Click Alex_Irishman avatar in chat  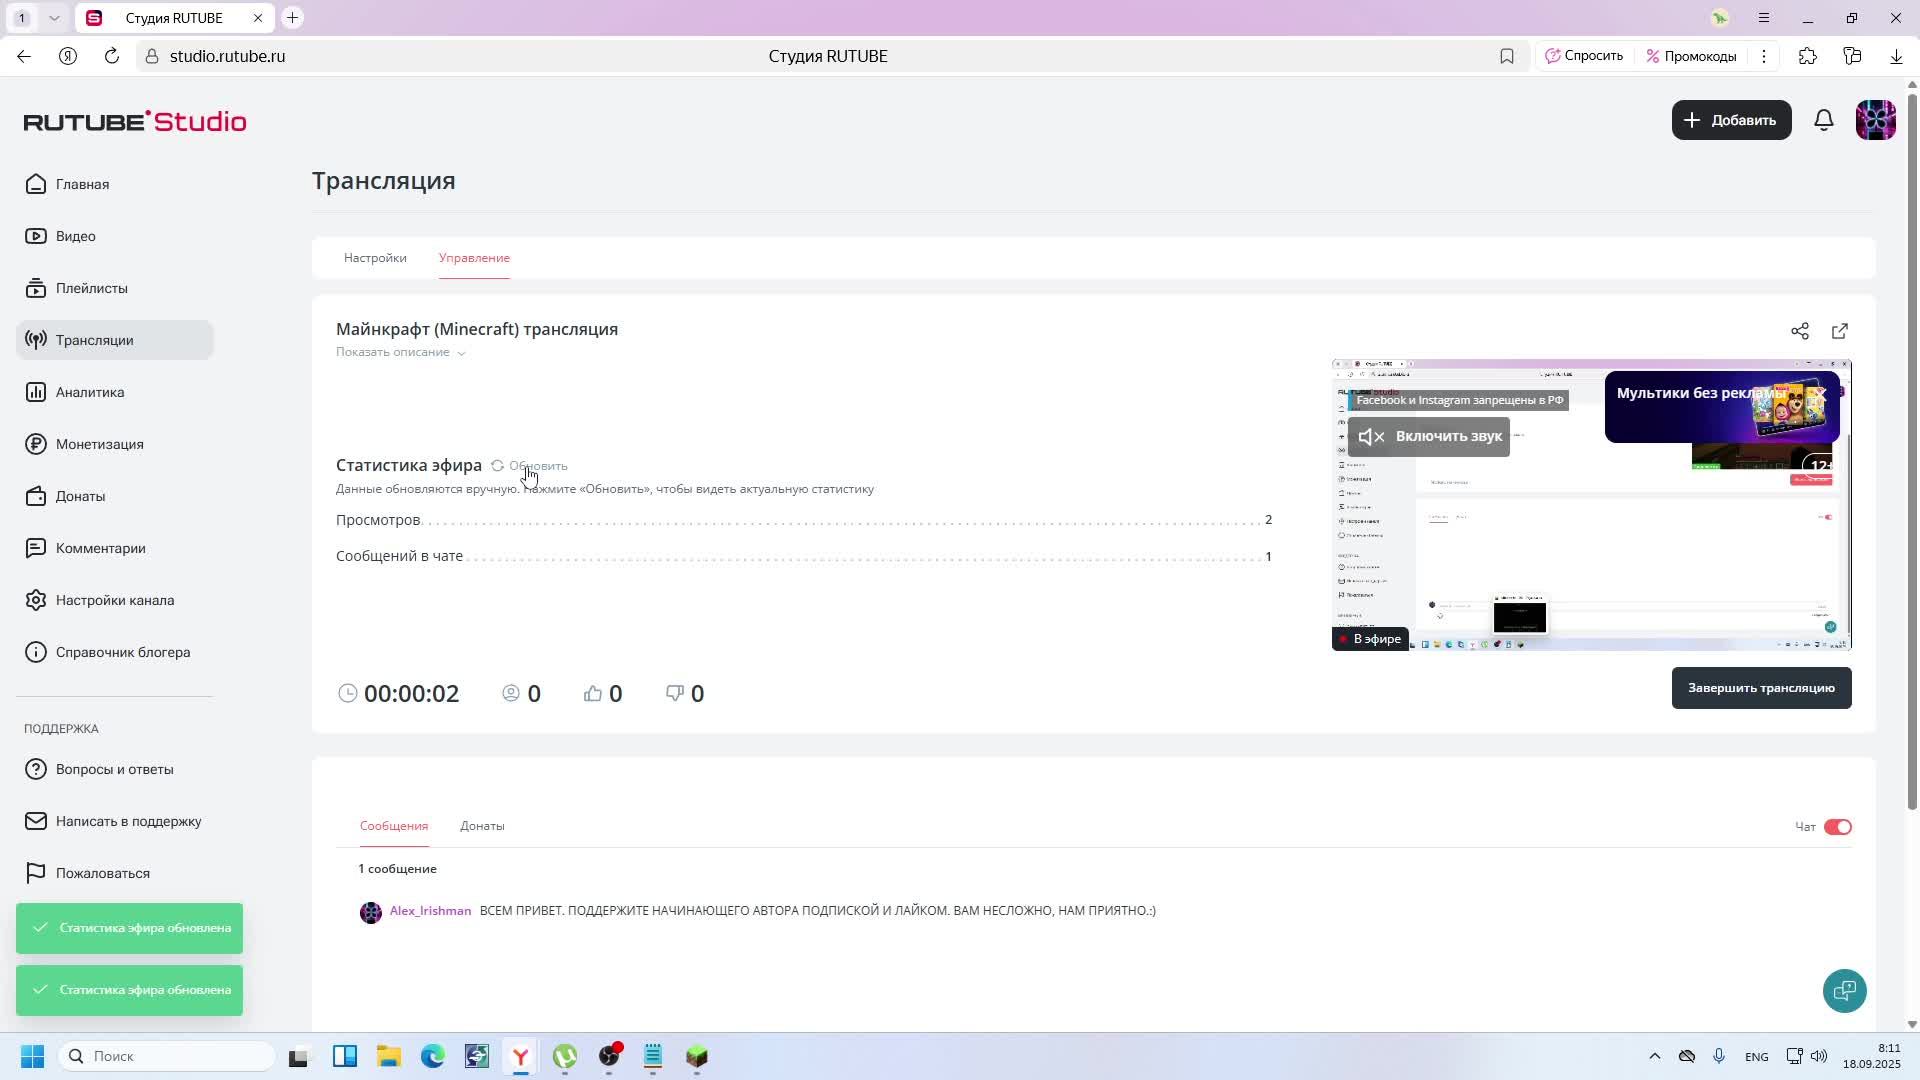pos(371,912)
